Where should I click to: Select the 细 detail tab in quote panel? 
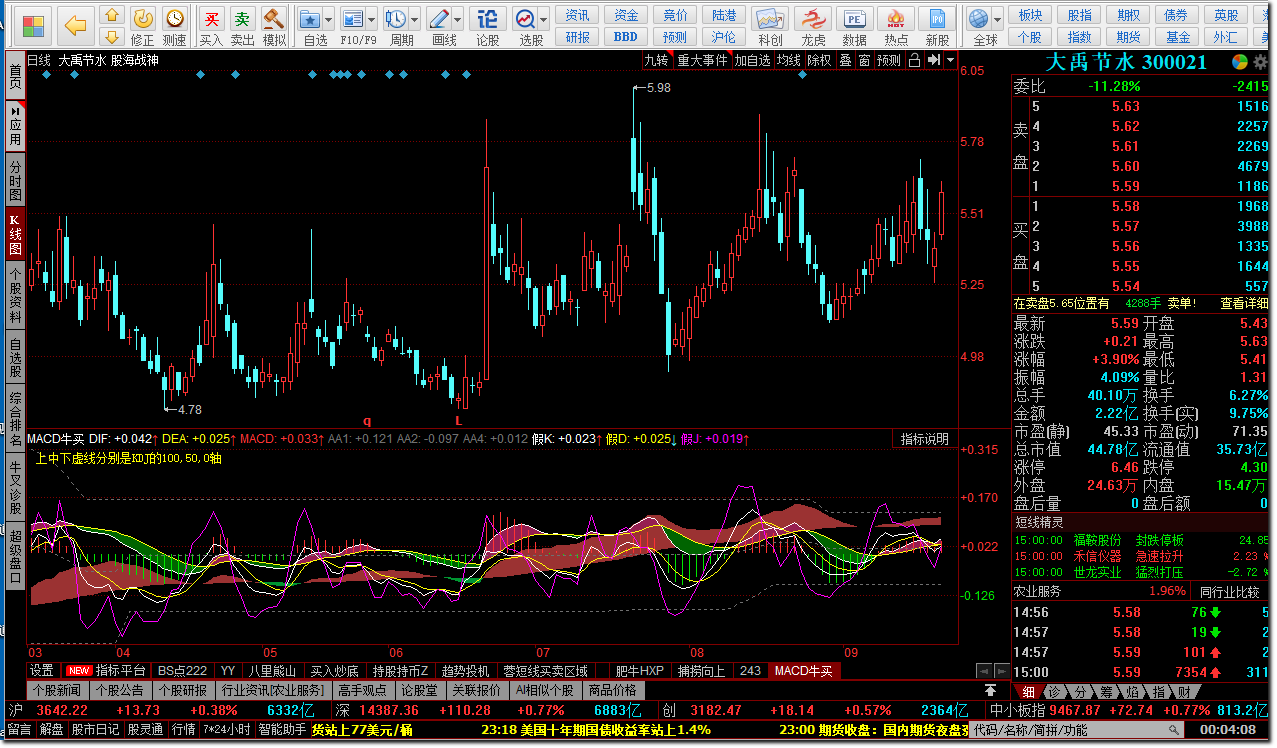tap(1028, 691)
